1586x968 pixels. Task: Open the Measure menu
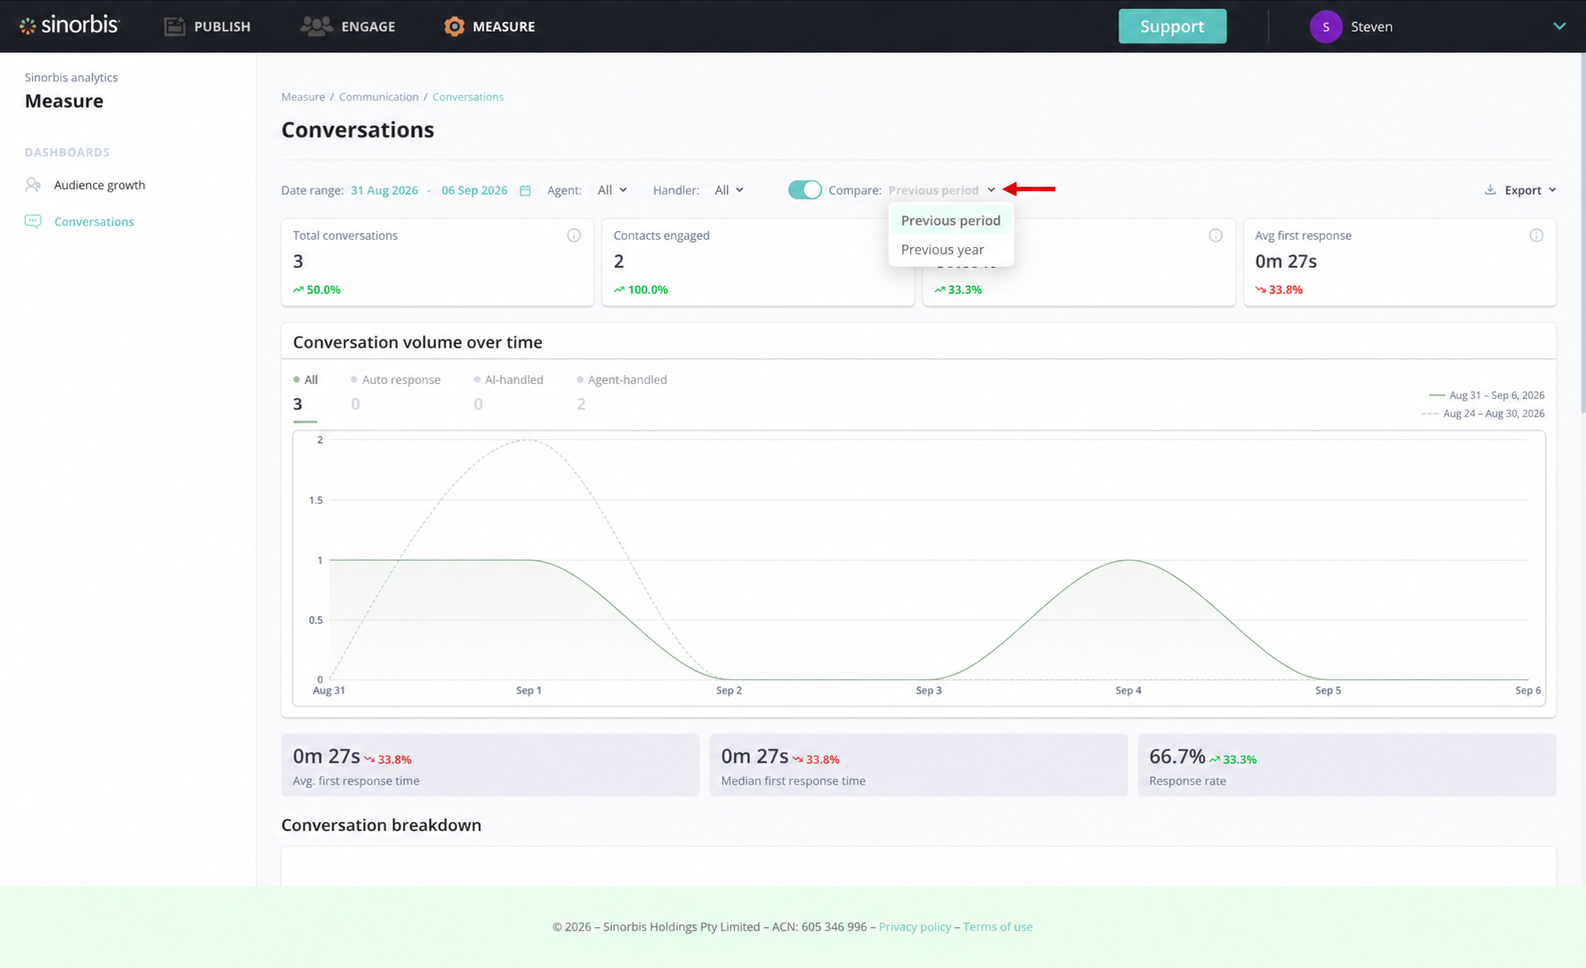pyautogui.click(x=489, y=26)
